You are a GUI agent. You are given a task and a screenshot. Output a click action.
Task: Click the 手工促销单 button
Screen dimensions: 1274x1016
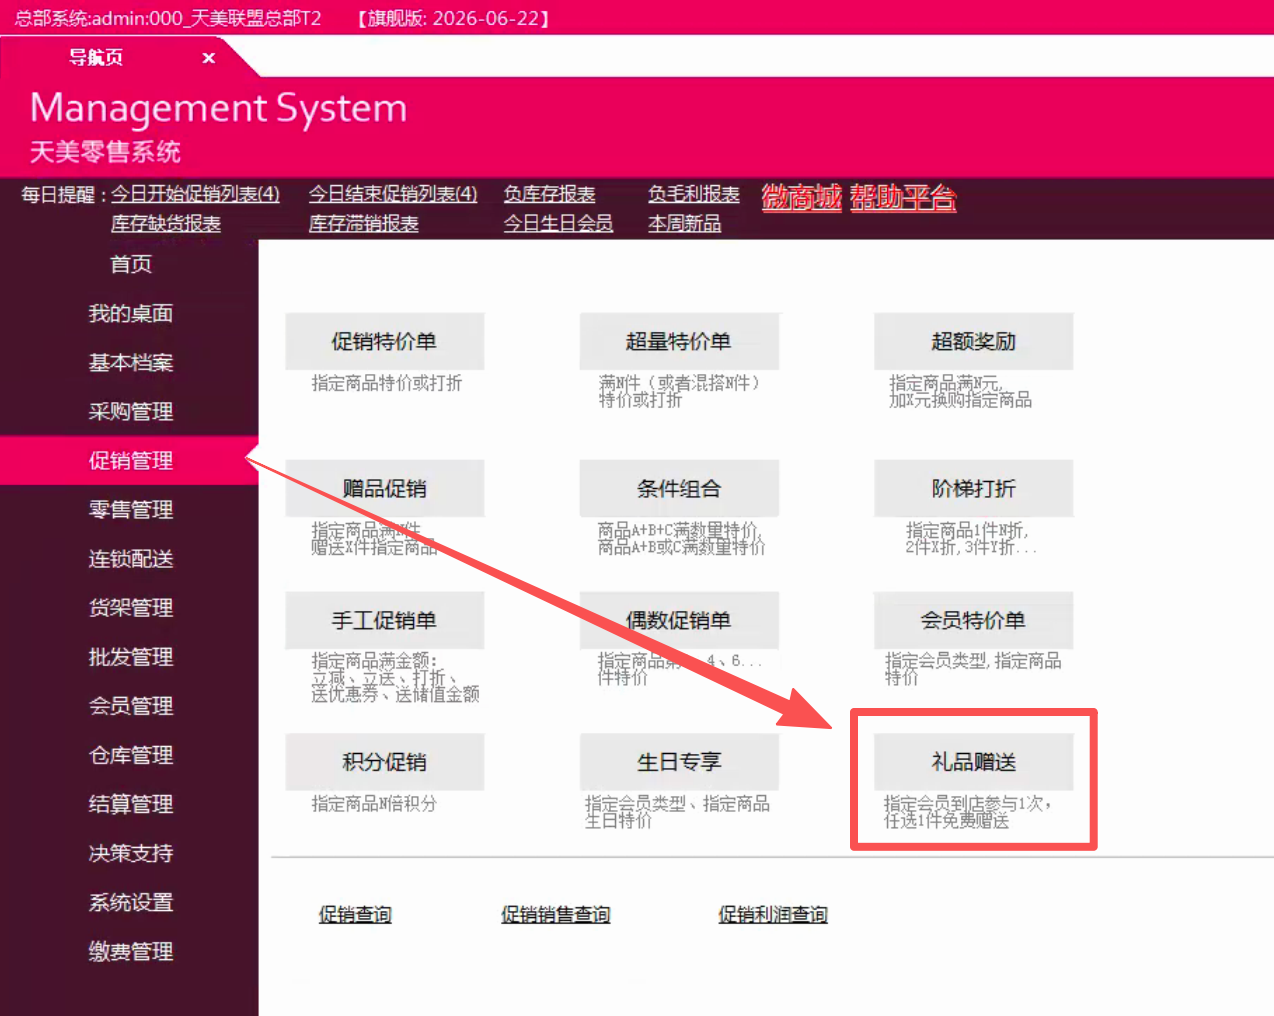385,620
